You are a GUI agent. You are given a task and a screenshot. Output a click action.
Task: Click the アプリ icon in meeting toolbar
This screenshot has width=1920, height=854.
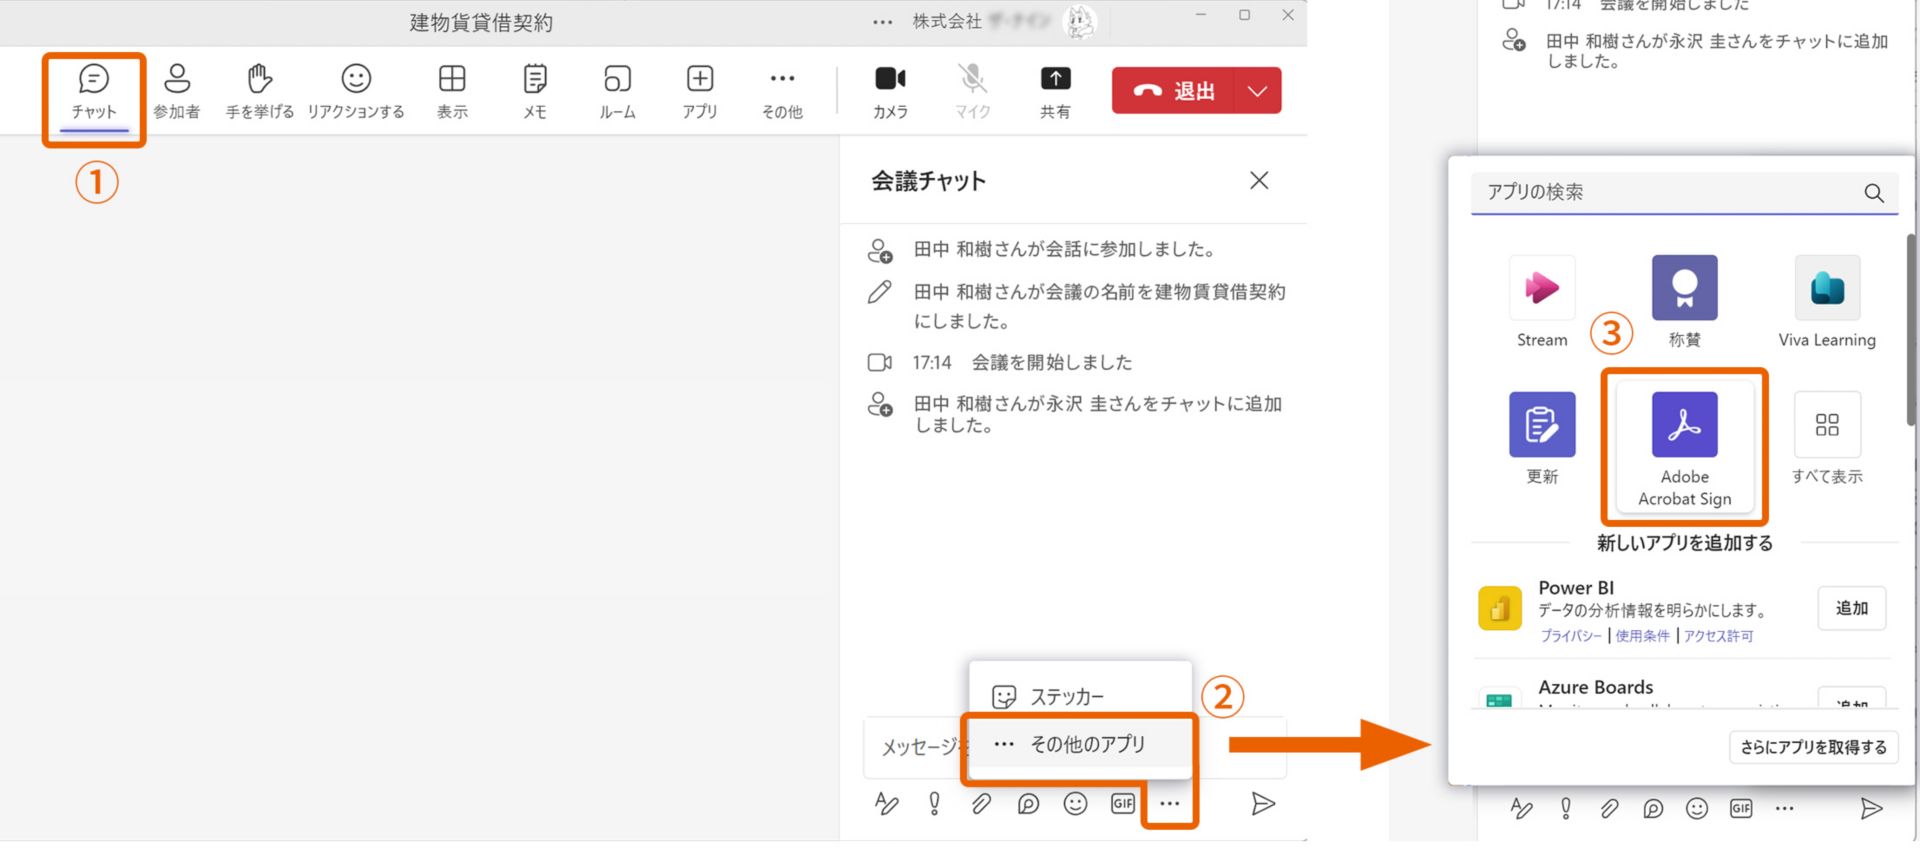(700, 93)
